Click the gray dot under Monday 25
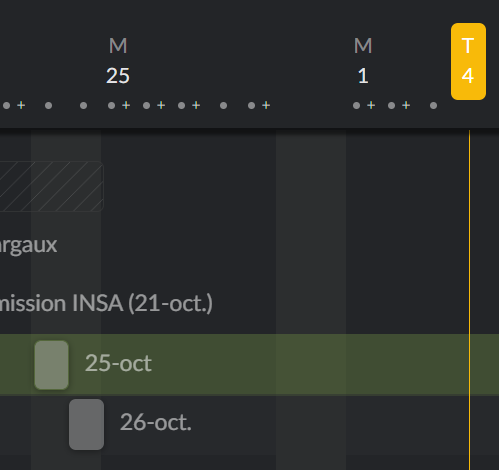Viewport: 499px width, 470px height. tap(111, 106)
